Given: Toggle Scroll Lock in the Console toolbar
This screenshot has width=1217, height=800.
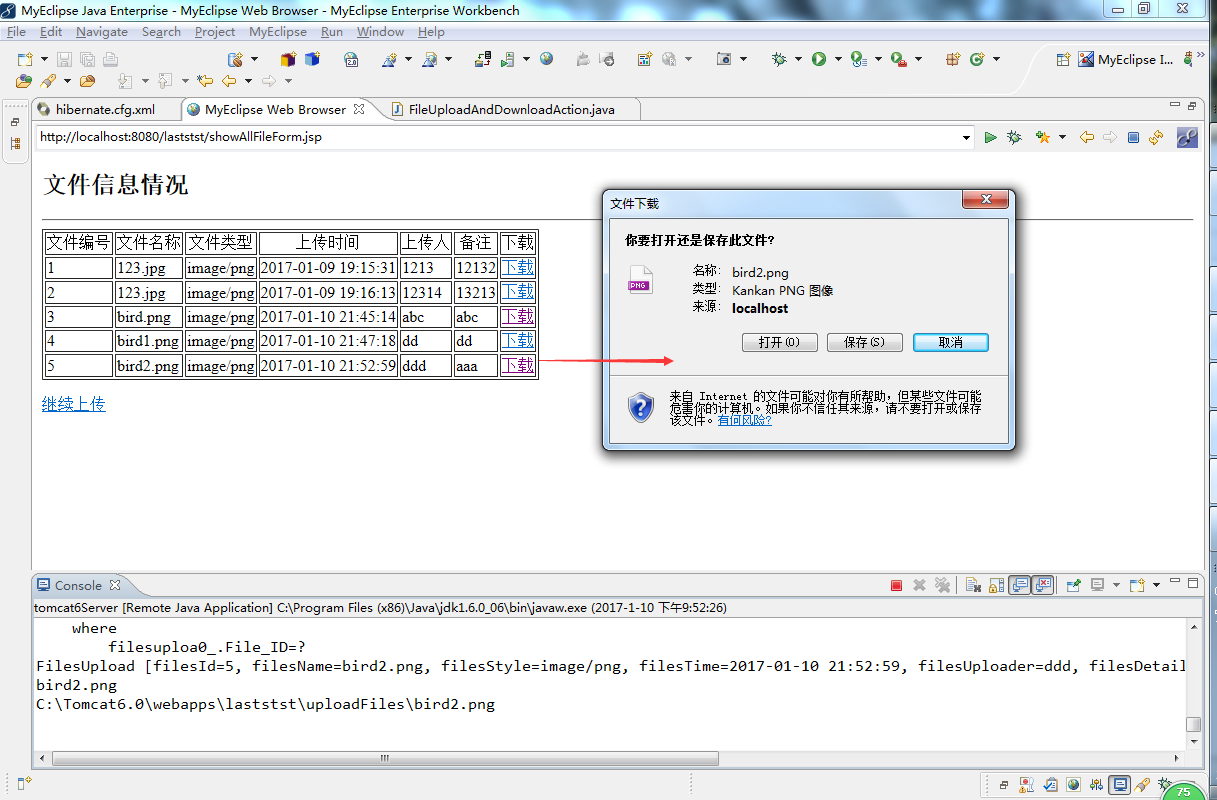Looking at the screenshot, I should 995,585.
